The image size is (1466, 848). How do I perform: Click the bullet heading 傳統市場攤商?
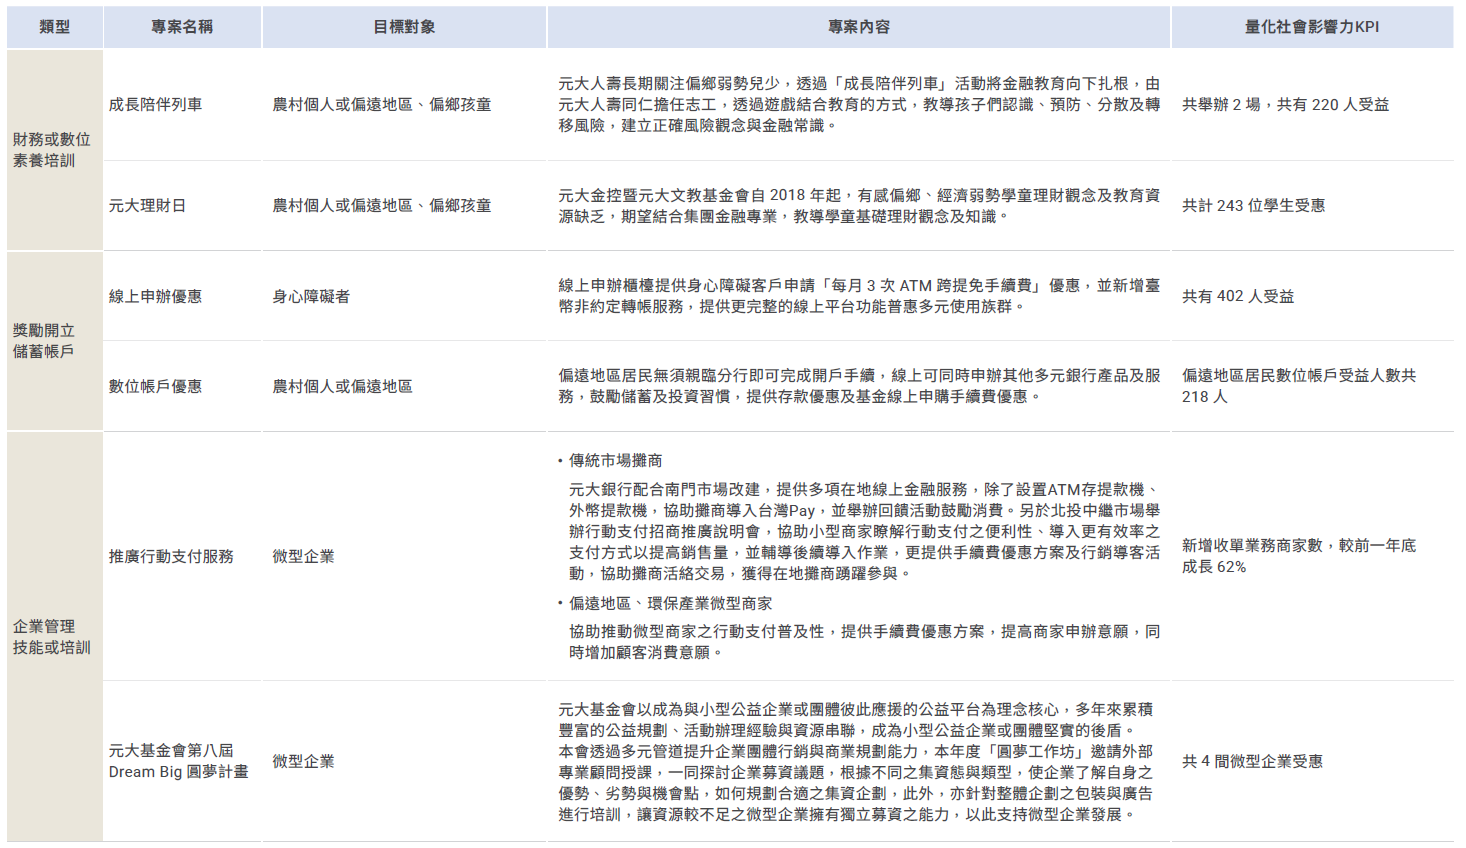[x=615, y=460]
